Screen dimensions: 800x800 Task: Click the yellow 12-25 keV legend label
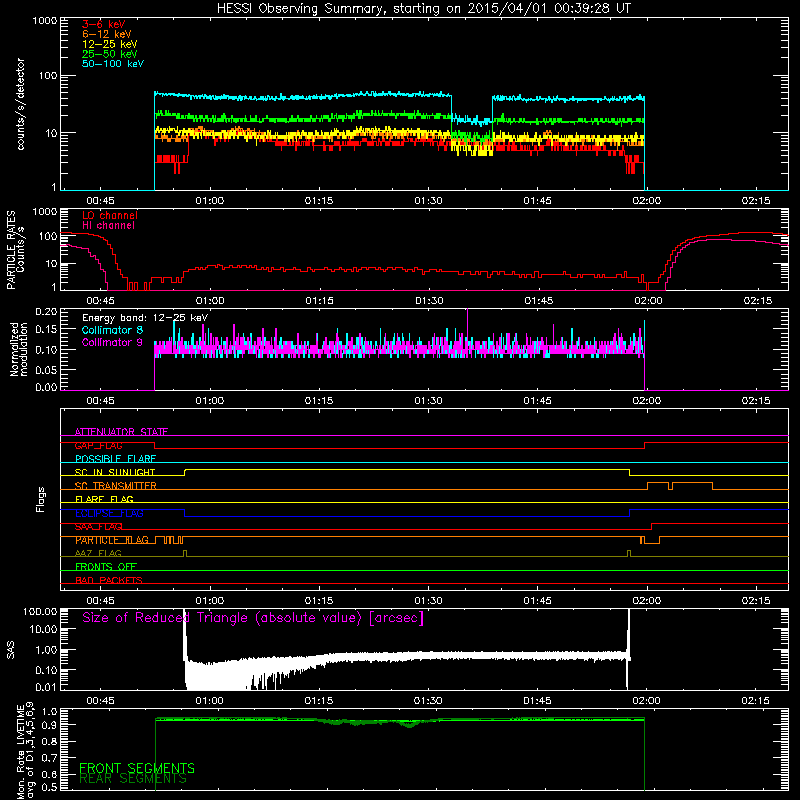(x=110, y=44)
